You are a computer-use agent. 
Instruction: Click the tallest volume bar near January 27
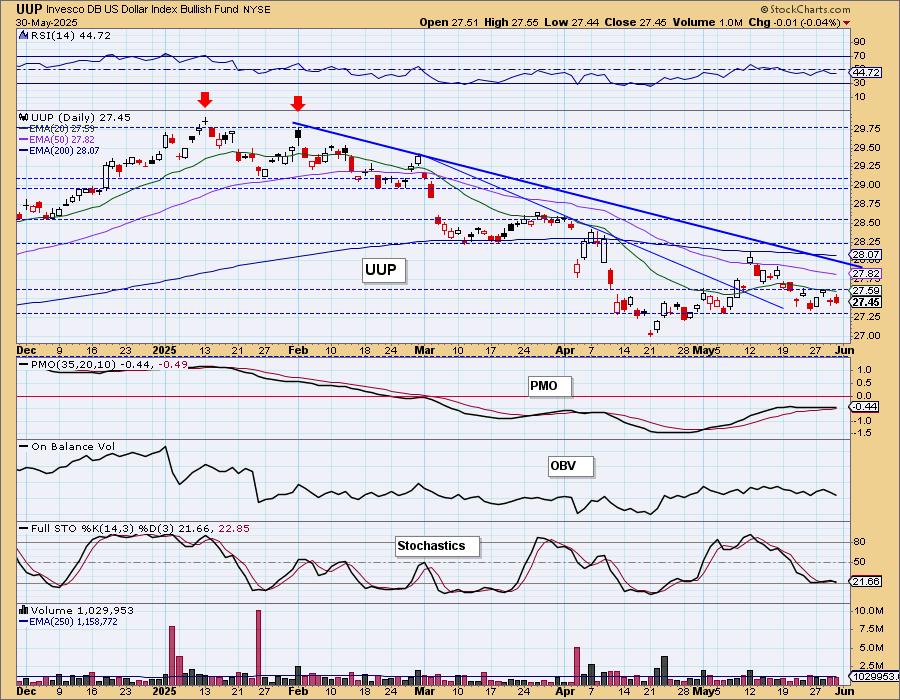(x=258, y=647)
